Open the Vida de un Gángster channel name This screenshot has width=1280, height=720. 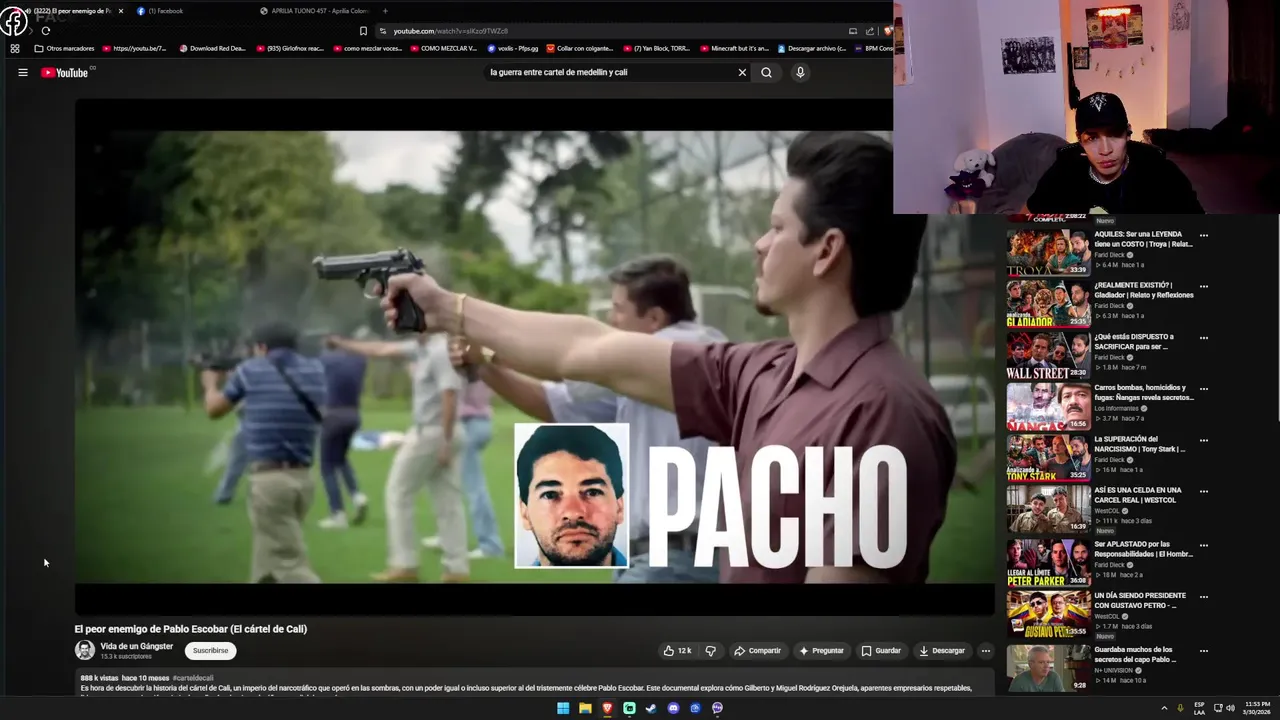(x=137, y=646)
